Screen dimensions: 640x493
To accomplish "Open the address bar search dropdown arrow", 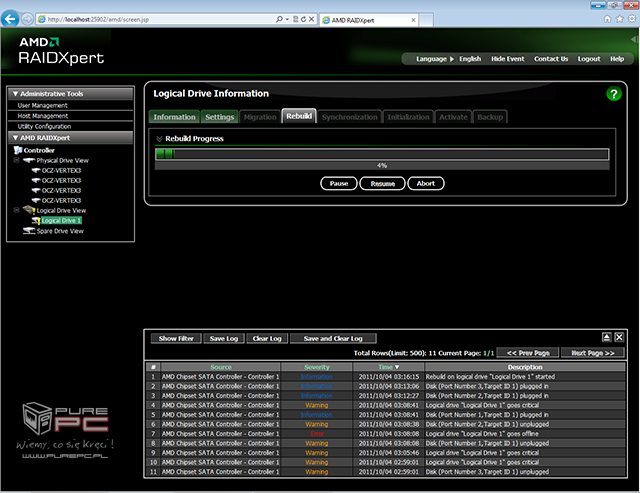I will pyautogui.click(x=287, y=19).
